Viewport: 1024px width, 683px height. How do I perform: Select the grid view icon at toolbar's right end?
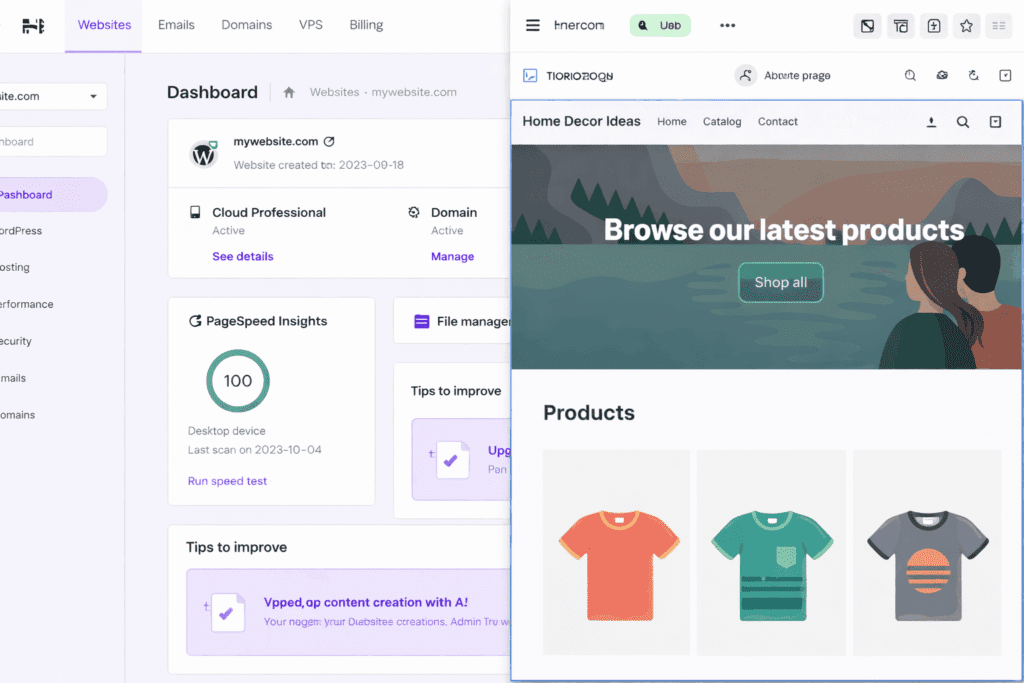pos(998,25)
